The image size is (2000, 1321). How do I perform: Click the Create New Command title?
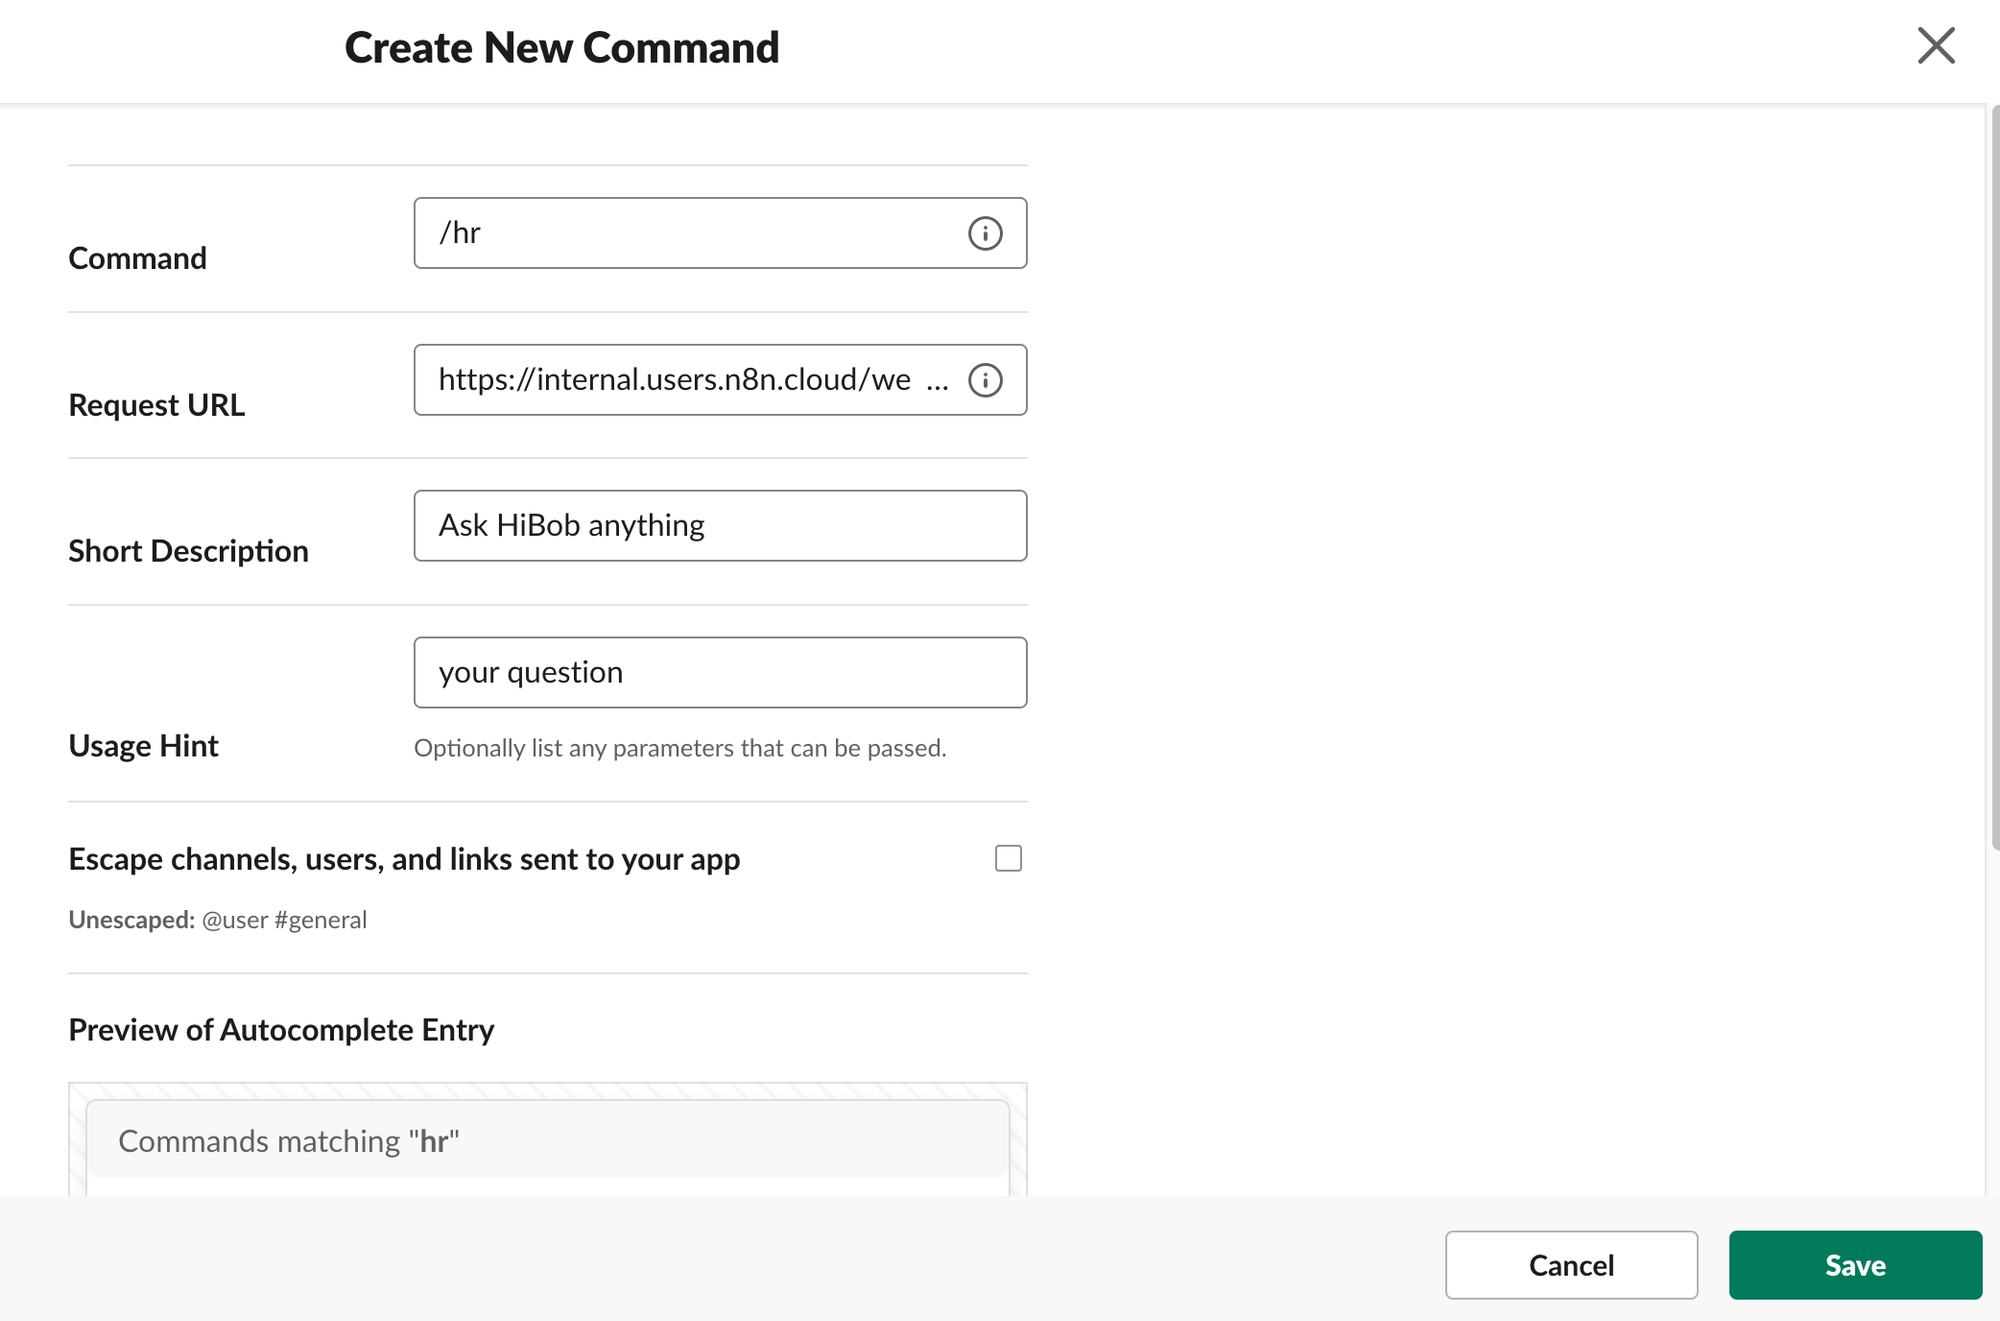[x=562, y=48]
